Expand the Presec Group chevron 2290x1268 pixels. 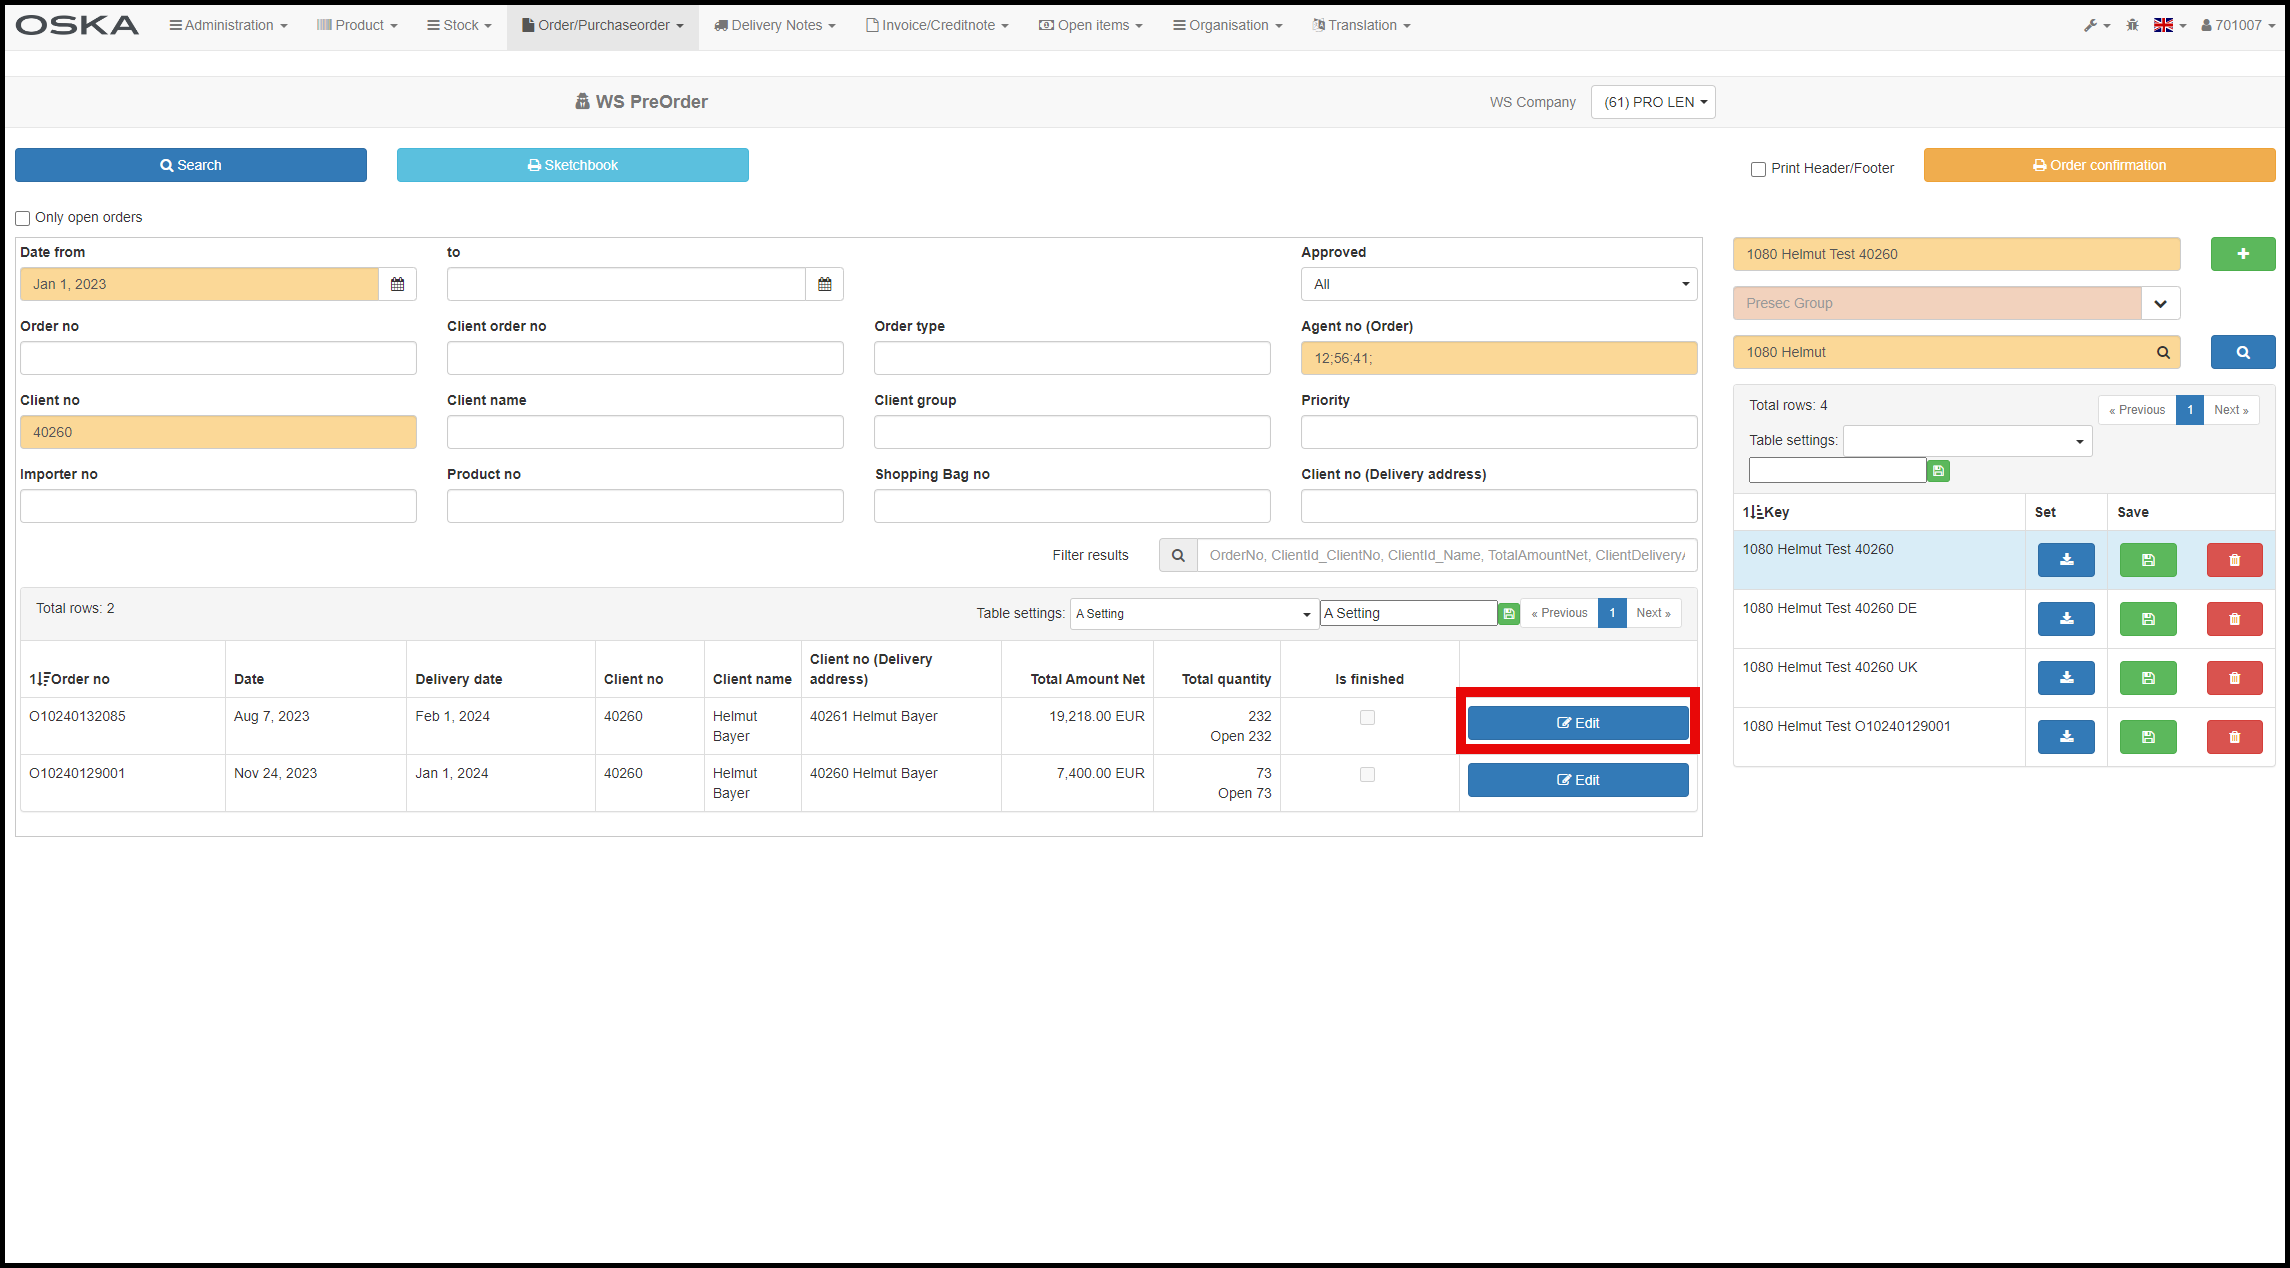pos(2160,303)
